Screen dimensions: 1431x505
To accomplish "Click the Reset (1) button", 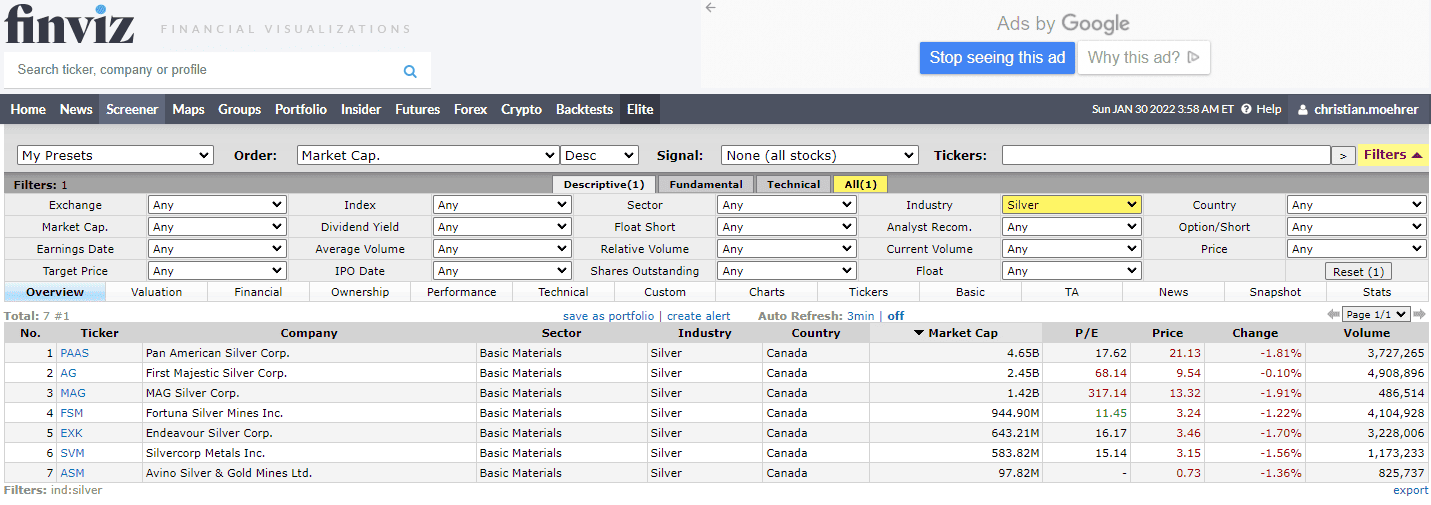I will (x=1358, y=272).
